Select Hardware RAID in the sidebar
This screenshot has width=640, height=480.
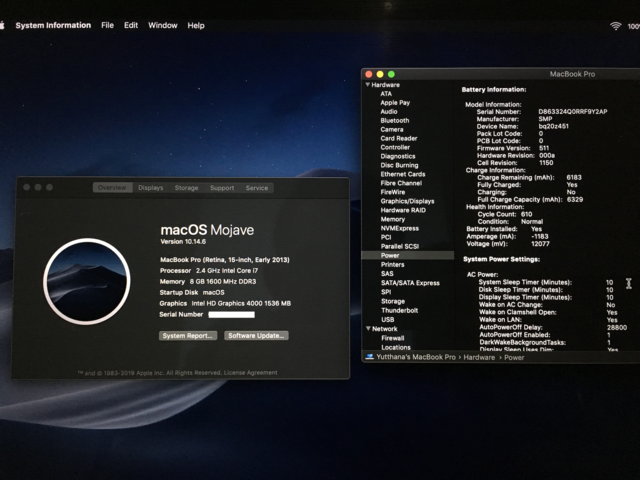[403, 210]
